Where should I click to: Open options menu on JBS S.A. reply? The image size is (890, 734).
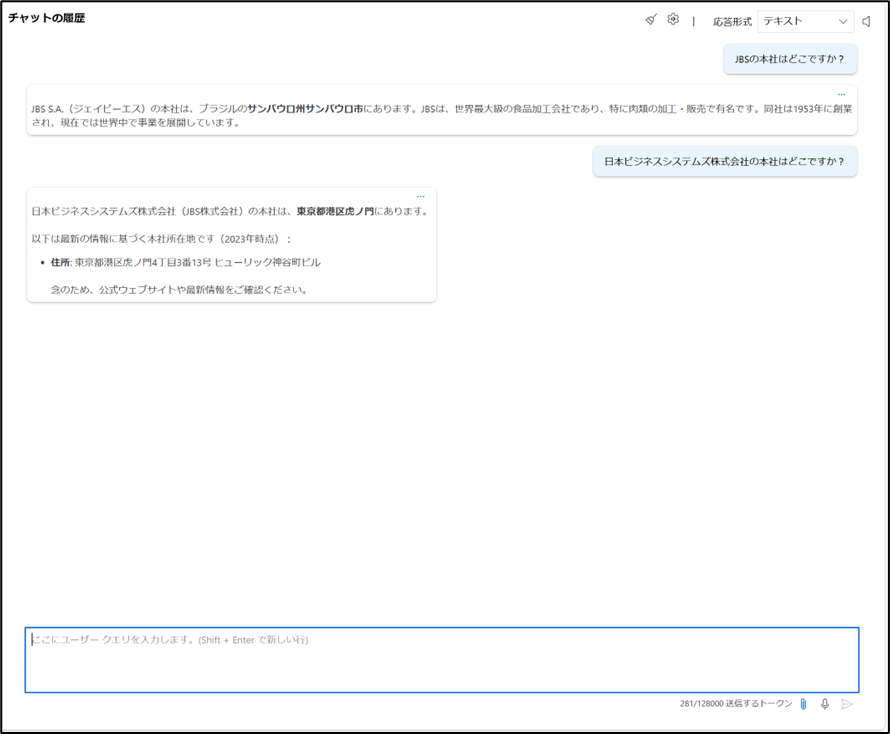pos(841,94)
